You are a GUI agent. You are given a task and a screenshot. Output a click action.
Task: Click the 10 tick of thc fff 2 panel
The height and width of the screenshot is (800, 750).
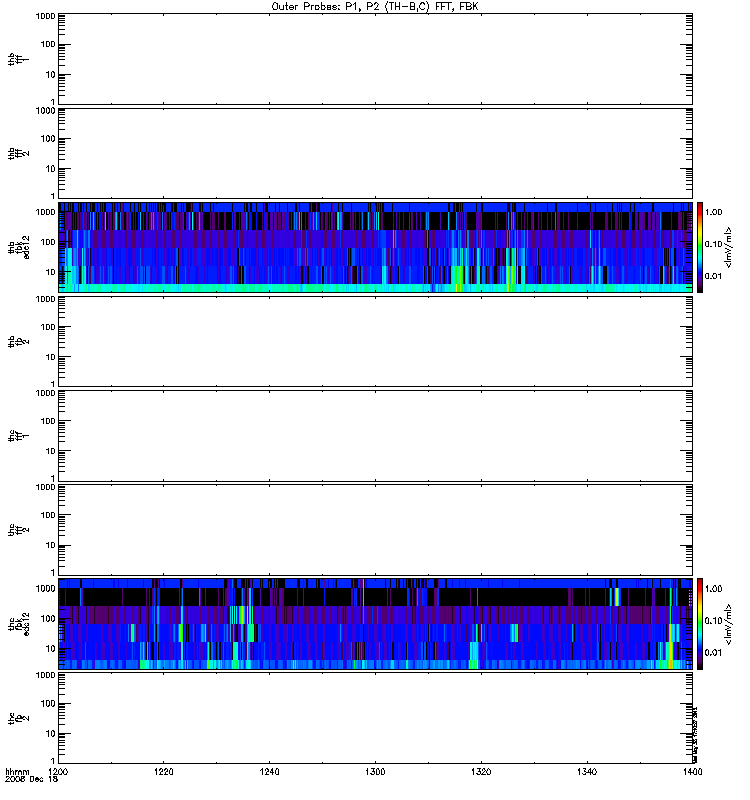coord(50,545)
